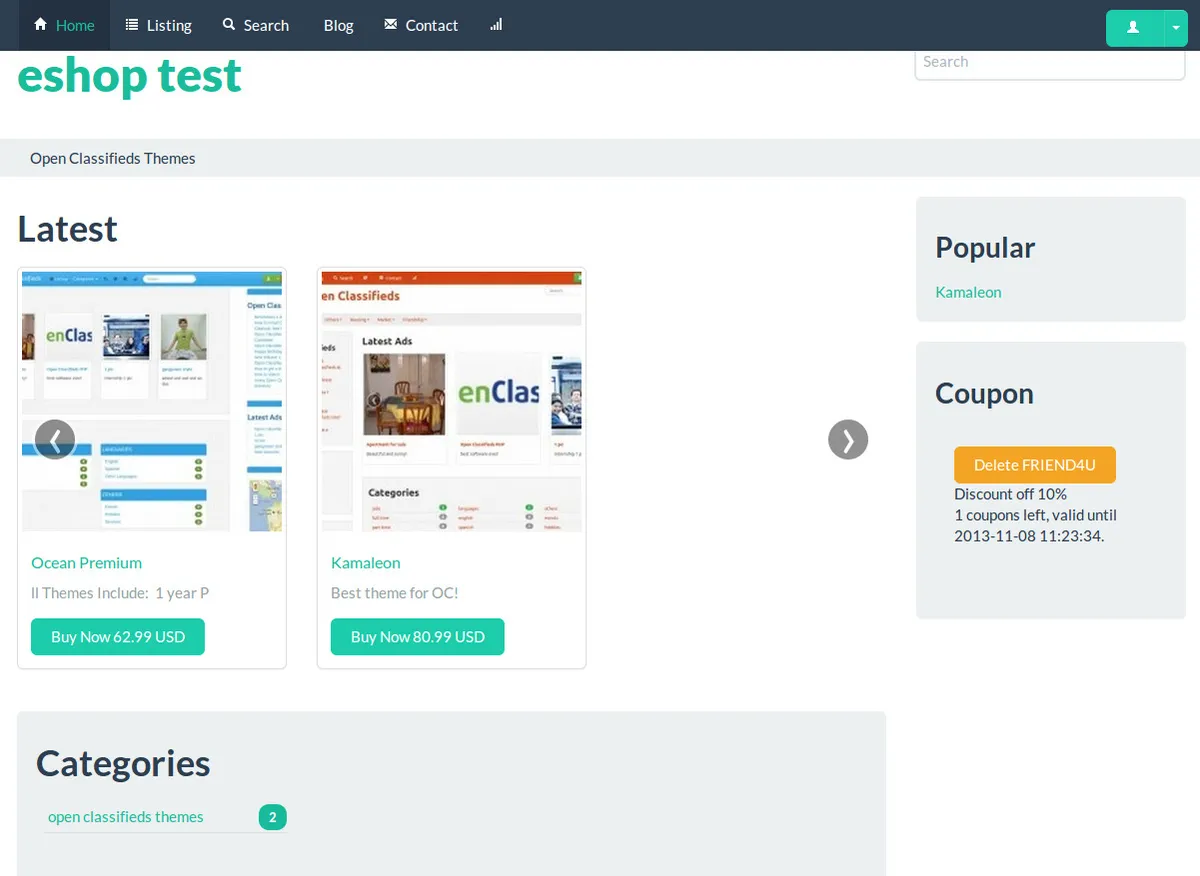
Task: Expand the user account dropdown caret
Action: [1176, 28]
